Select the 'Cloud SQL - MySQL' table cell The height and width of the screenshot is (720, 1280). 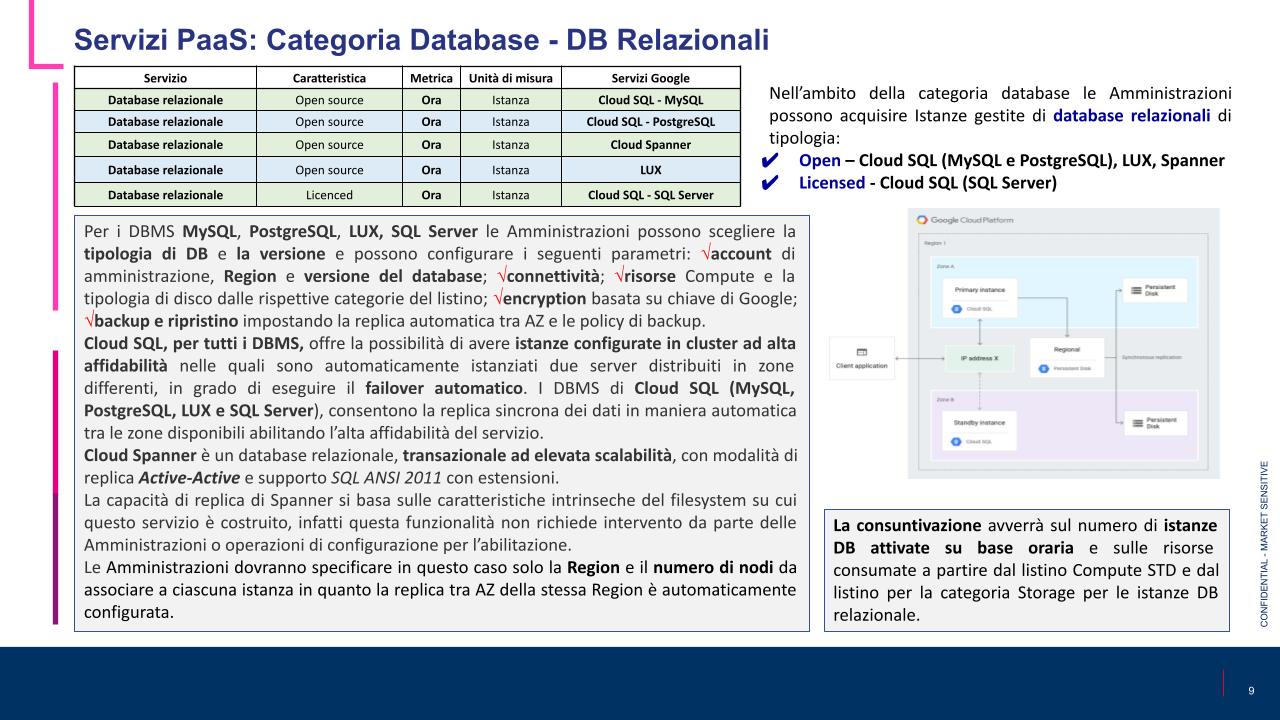pos(650,100)
